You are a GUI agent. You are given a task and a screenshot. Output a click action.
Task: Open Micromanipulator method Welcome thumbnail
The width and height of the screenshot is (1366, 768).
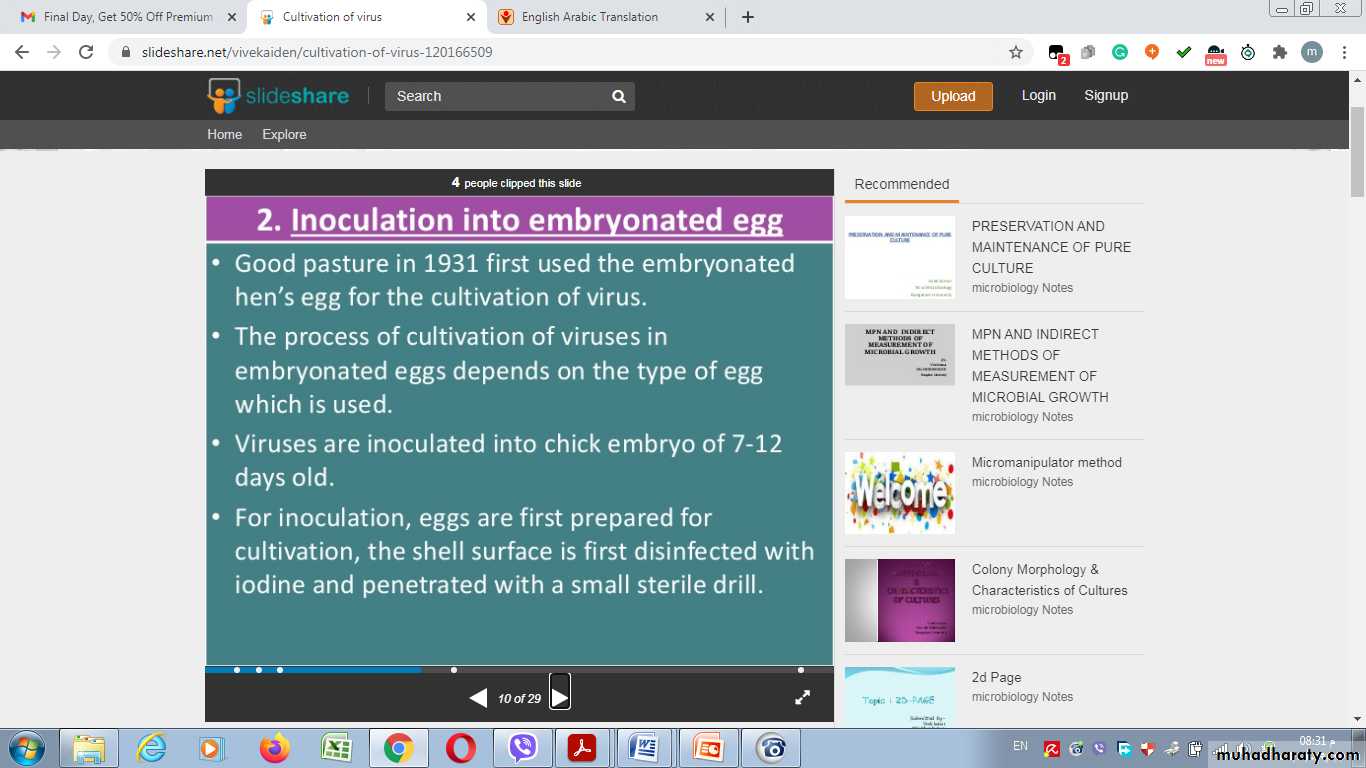coord(899,493)
